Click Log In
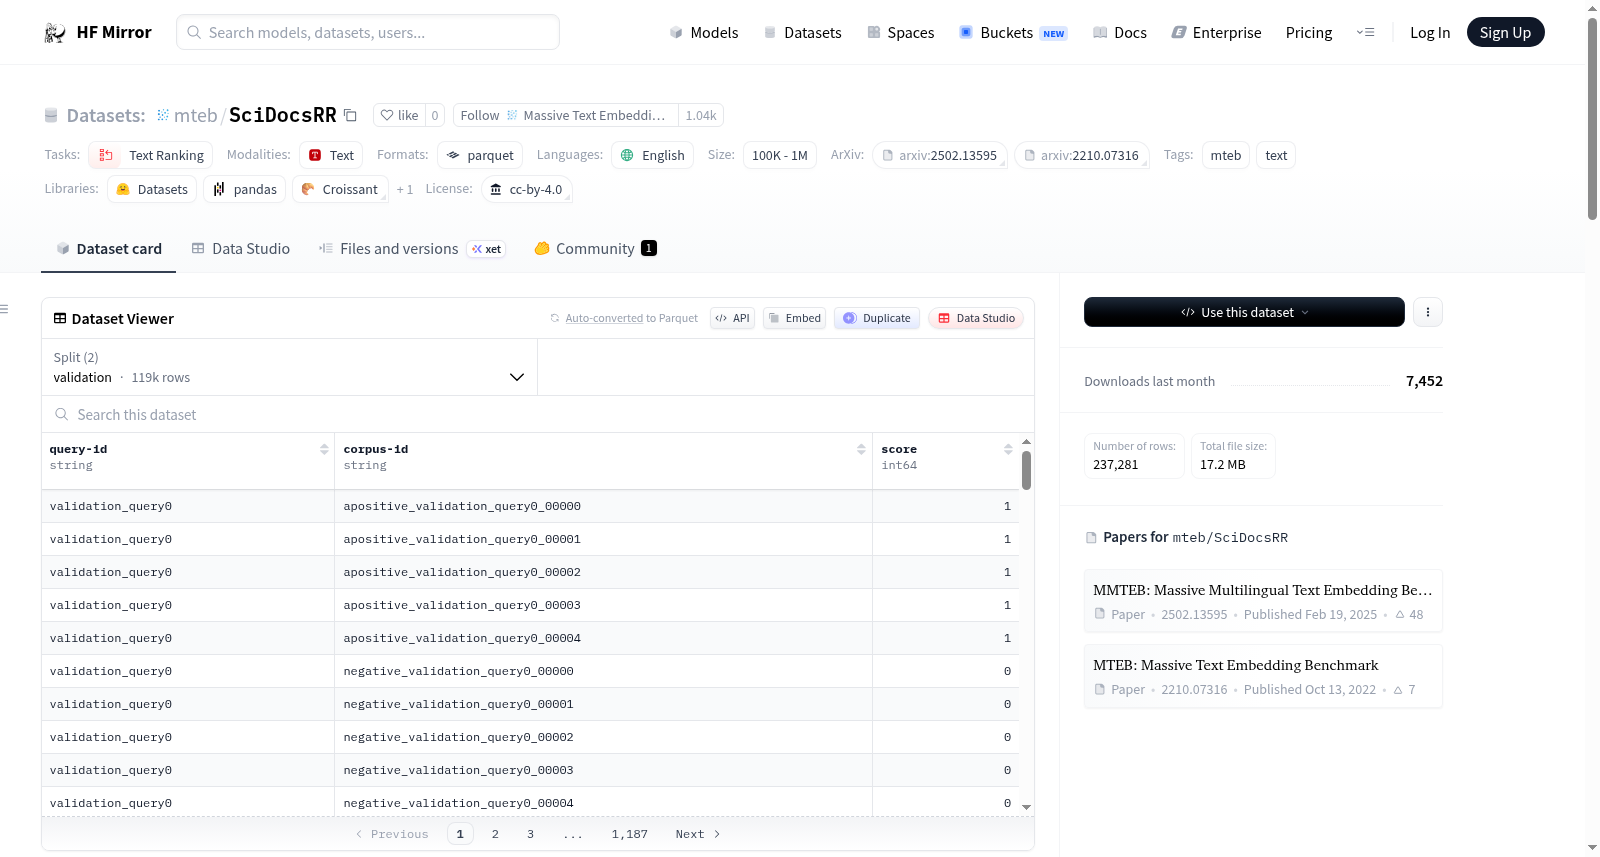Viewport: 1600px width, 857px height. click(x=1429, y=33)
